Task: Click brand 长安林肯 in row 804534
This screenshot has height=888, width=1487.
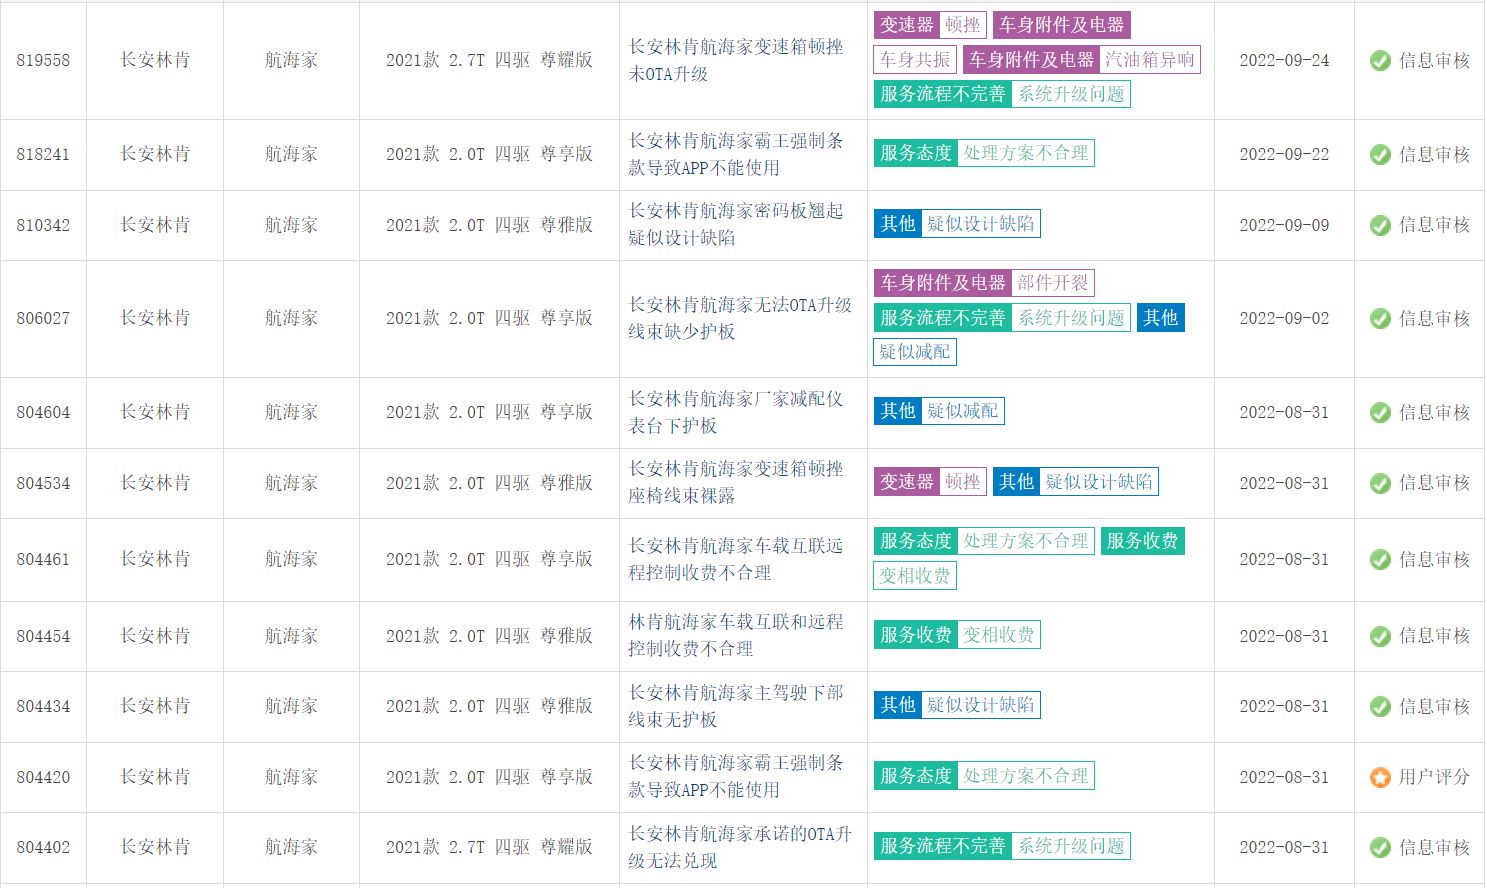Action: click(155, 483)
